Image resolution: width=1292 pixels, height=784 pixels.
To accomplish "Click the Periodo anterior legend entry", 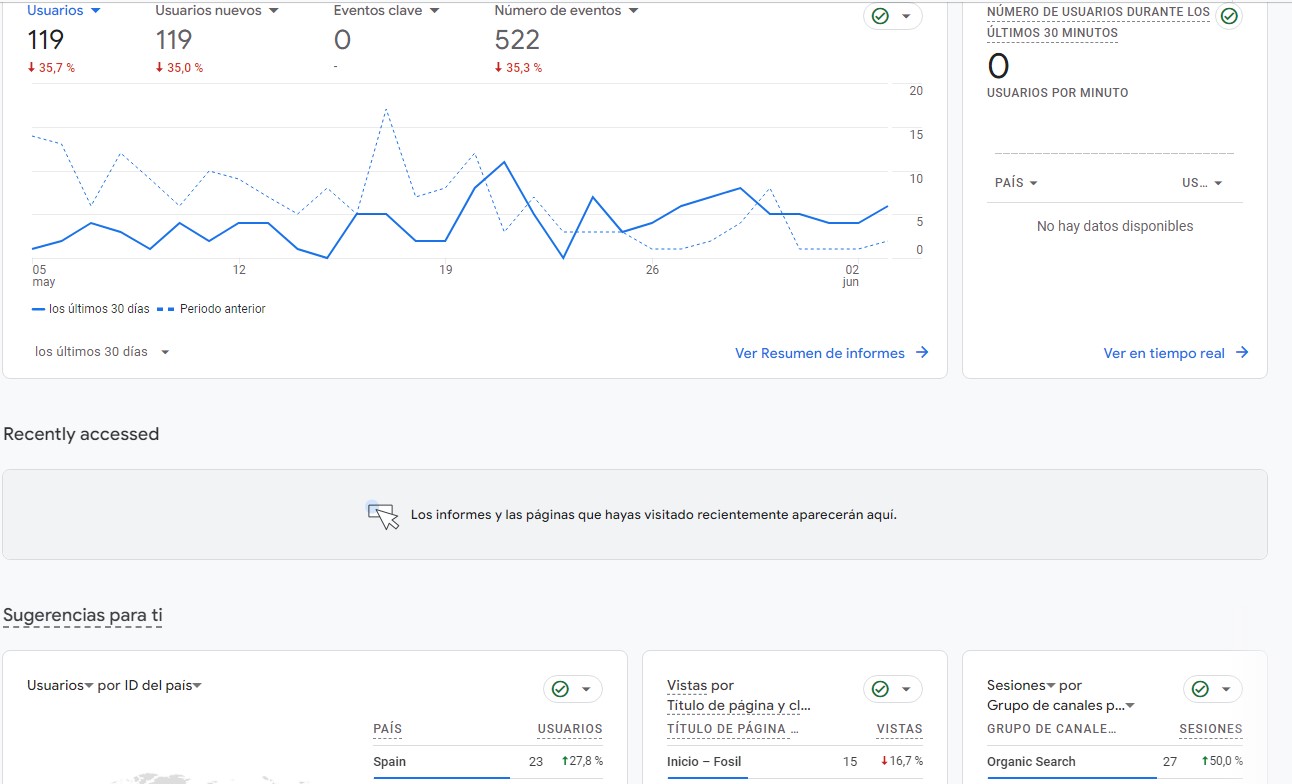I will coord(212,309).
